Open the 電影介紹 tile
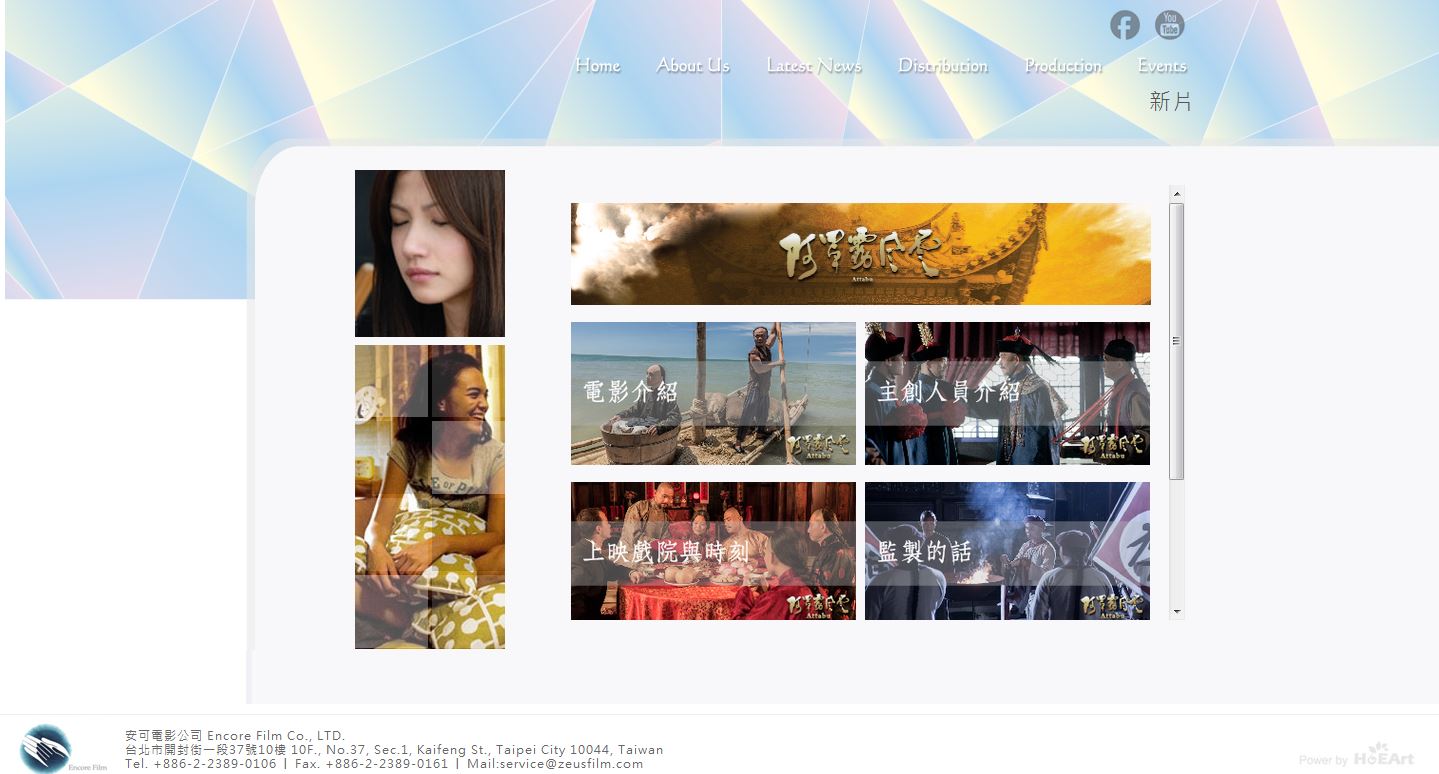This screenshot has height=774, width=1439. tap(713, 393)
